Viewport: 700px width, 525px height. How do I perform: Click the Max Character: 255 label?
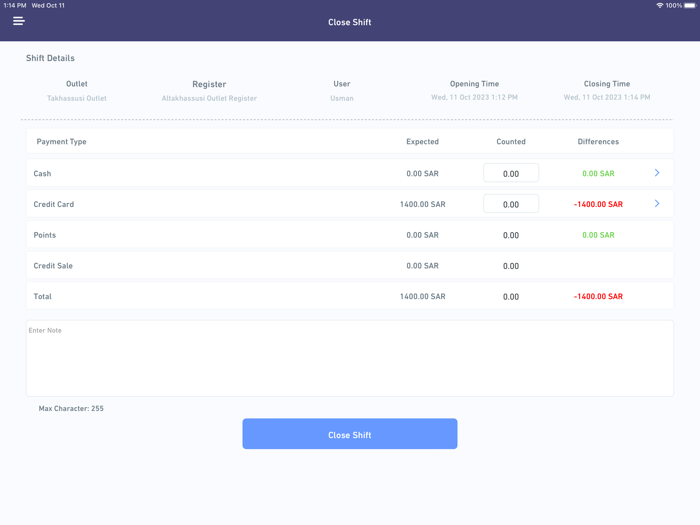[71, 408]
